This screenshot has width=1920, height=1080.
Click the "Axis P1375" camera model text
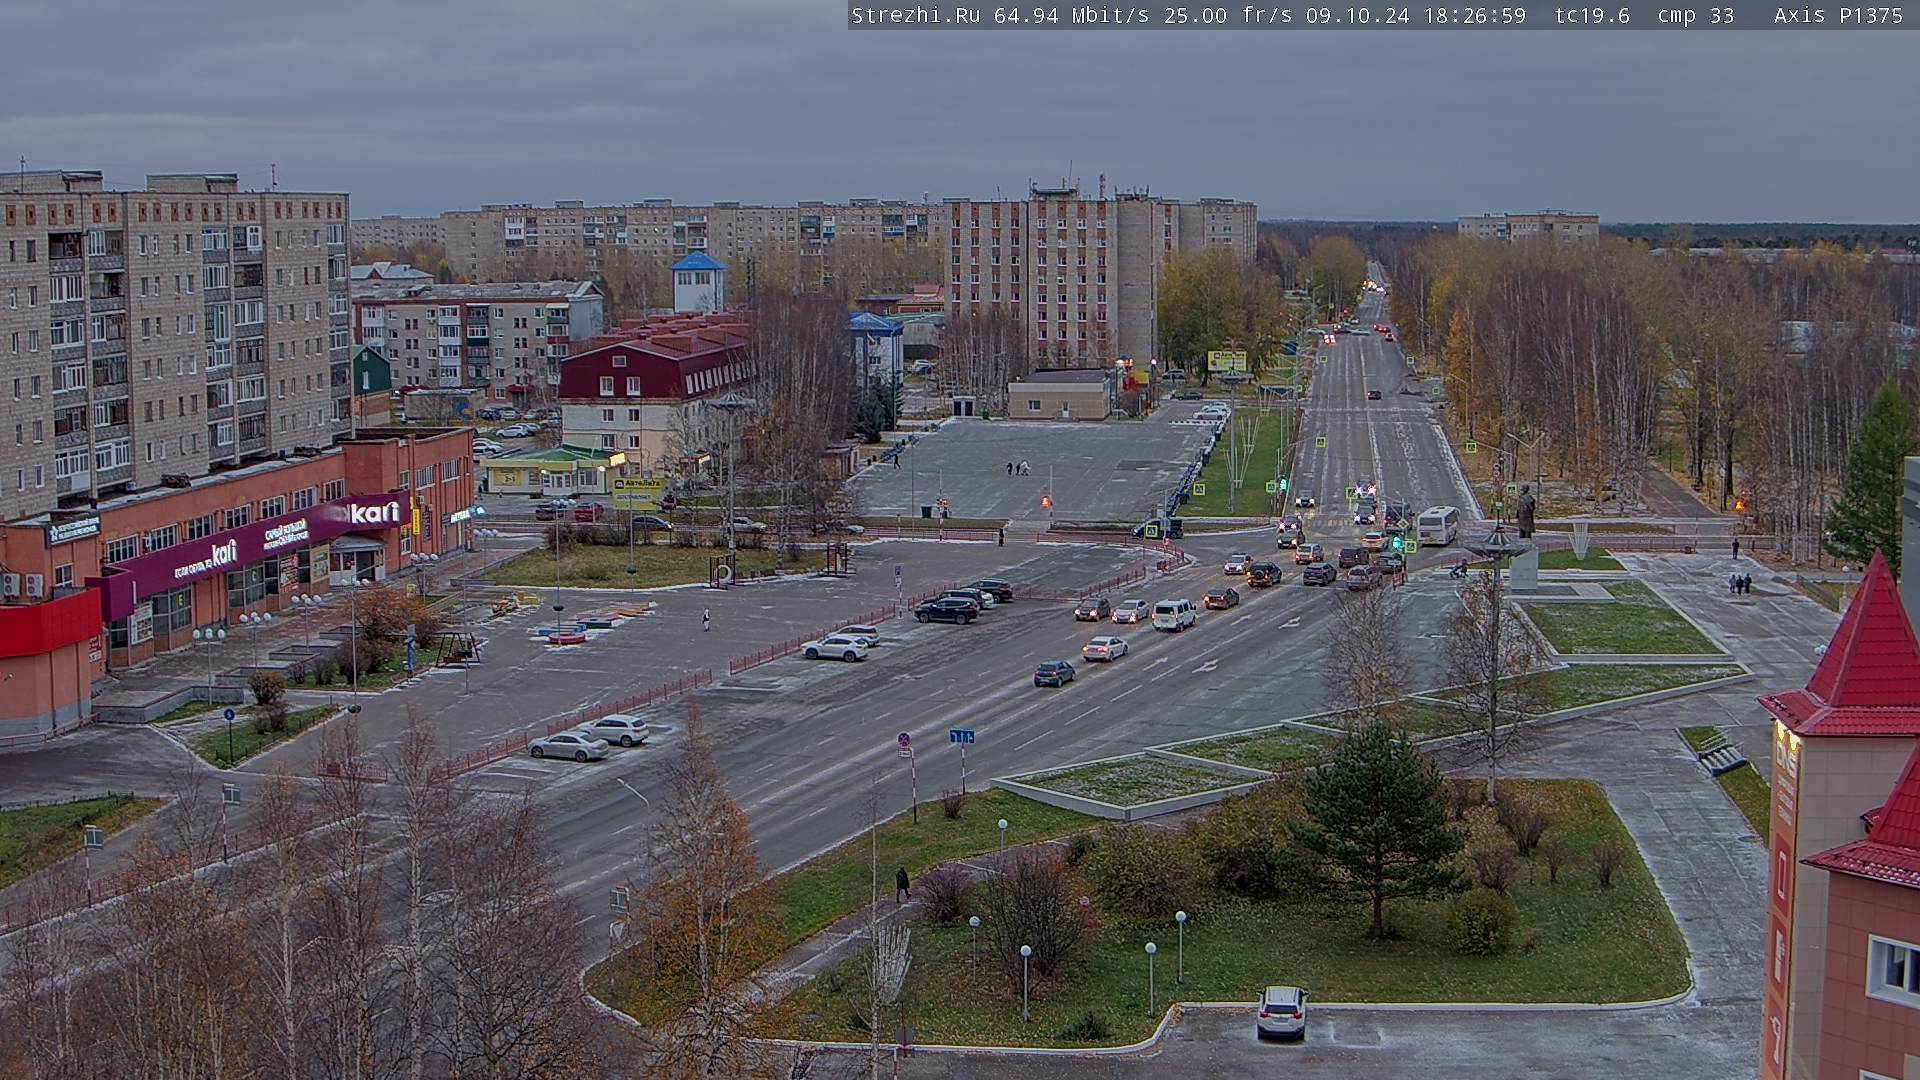point(1838,15)
